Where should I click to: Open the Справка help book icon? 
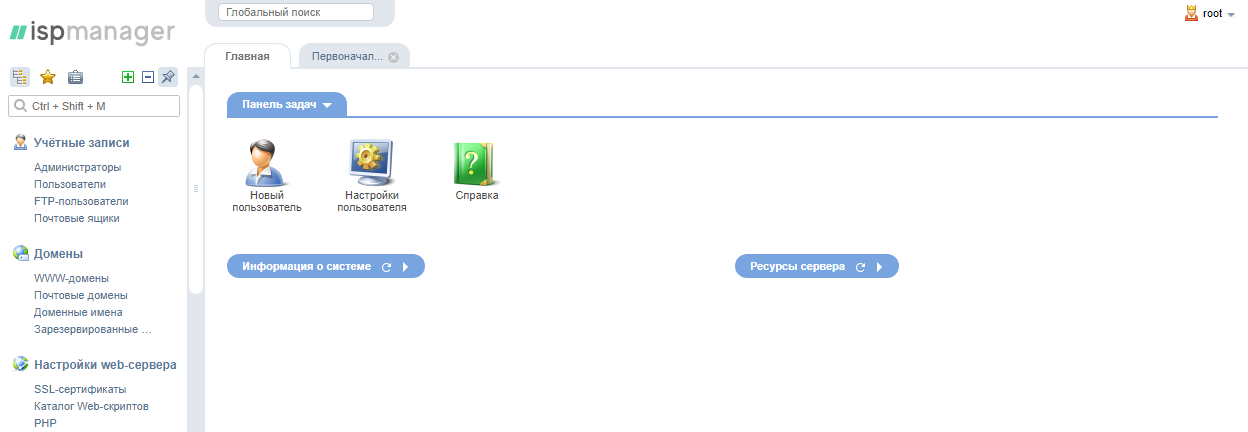476,171
